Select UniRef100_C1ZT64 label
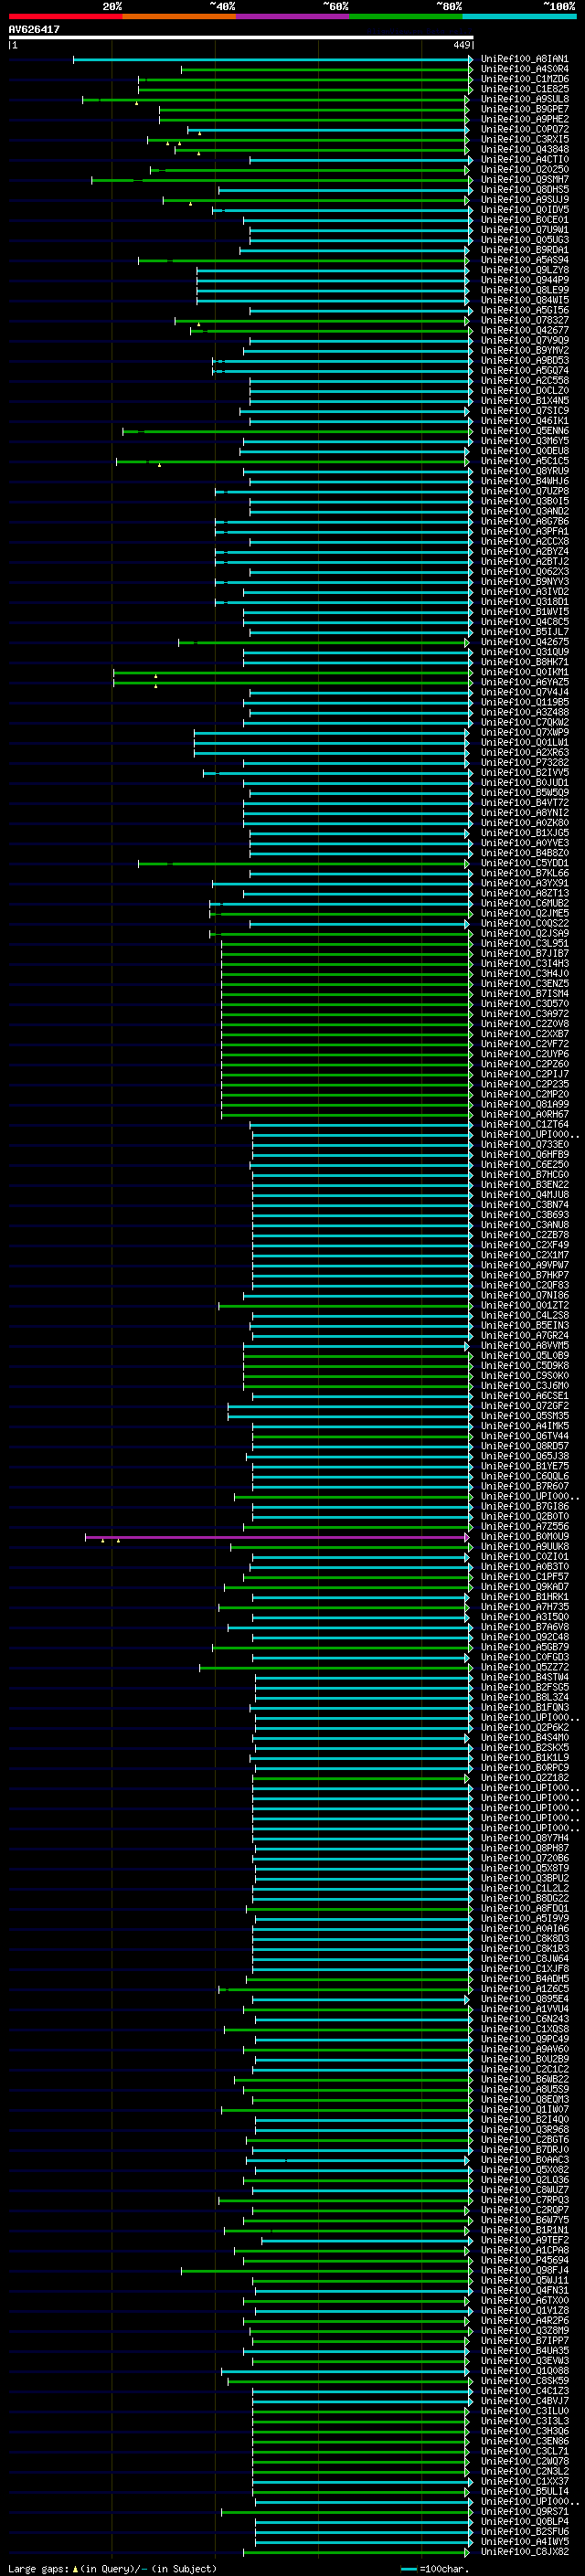 524,1124
